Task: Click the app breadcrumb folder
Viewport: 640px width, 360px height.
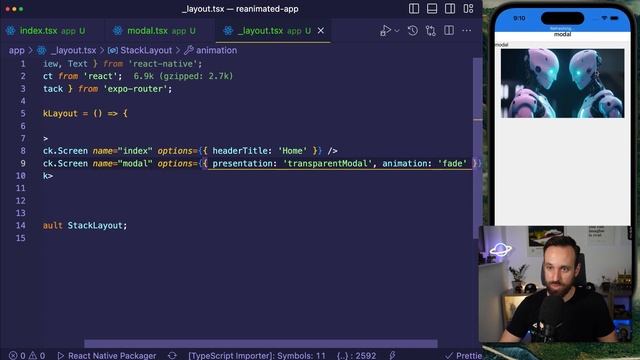Action: (17, 50)
